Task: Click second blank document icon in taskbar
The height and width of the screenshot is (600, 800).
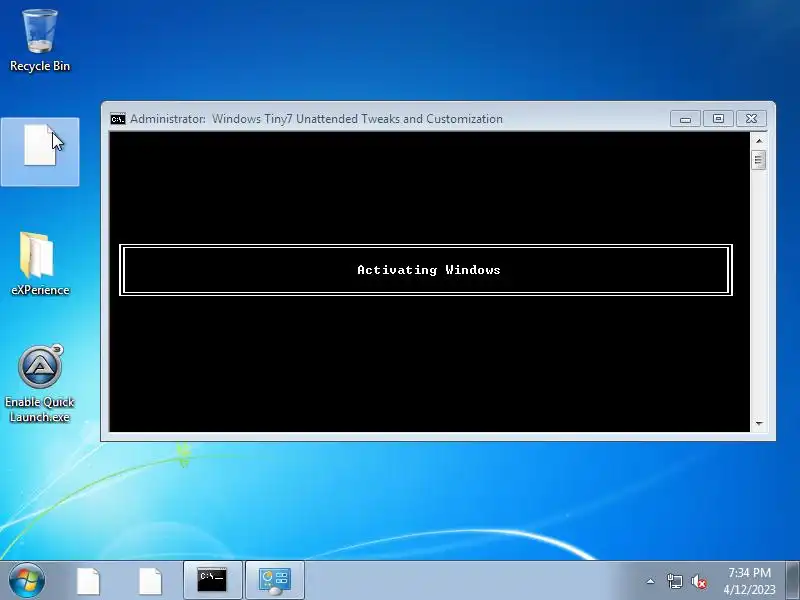Action: [150, 581]
